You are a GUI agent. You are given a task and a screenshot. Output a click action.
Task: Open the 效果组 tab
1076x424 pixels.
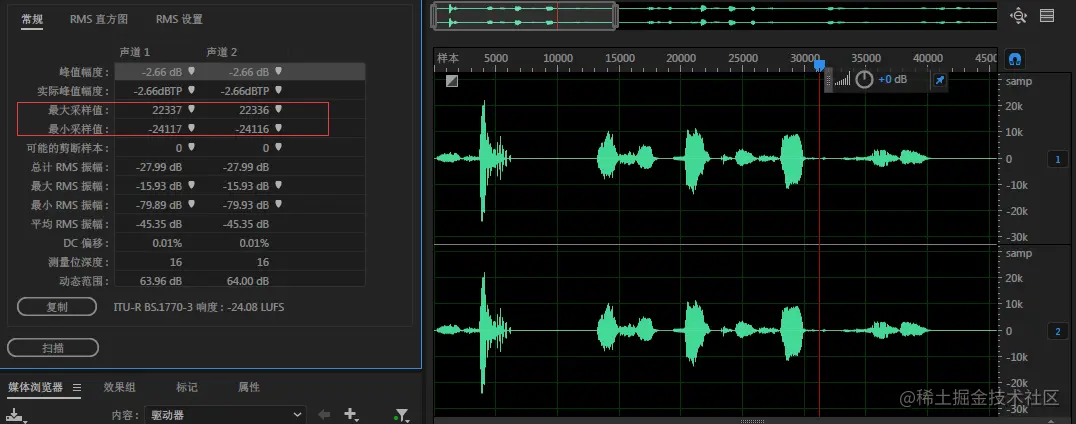(119, 387)
